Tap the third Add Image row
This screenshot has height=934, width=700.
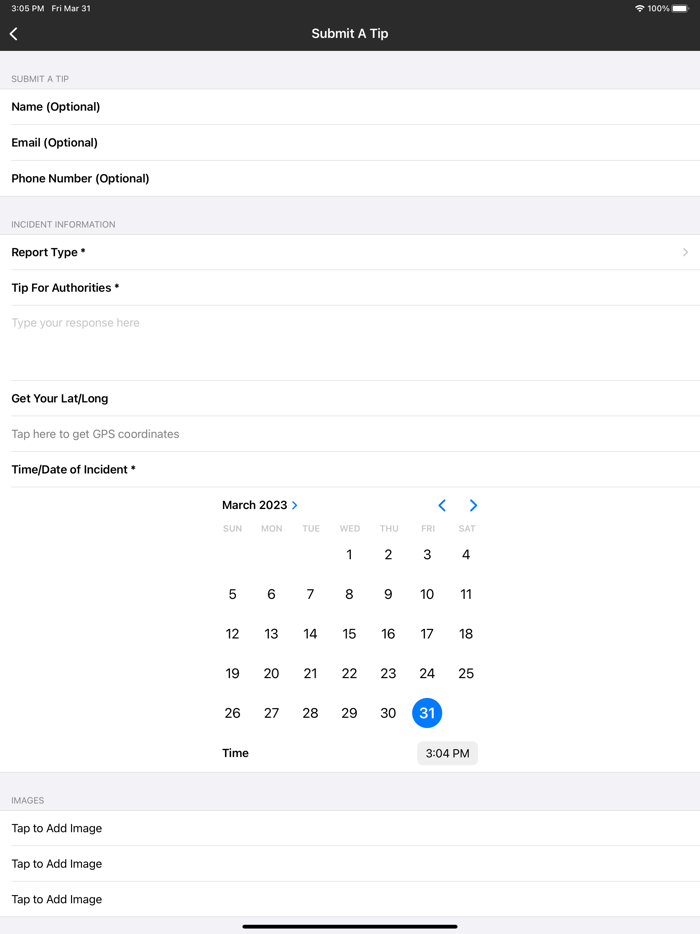(x=350, y=899)
